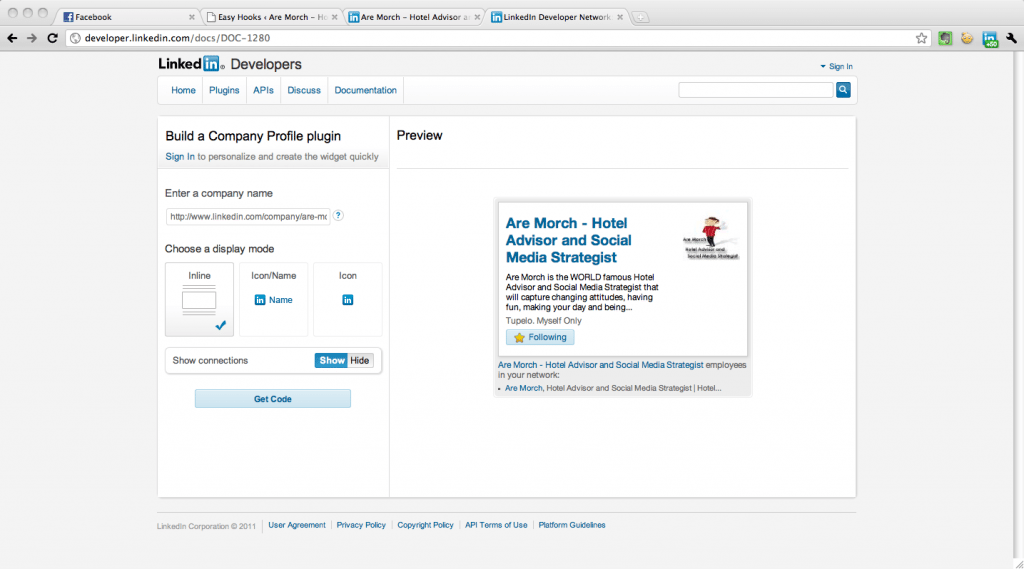This screenshot has width=1024, height=569.
Task: Click company link above employees in network
Action: coord(601,365)
